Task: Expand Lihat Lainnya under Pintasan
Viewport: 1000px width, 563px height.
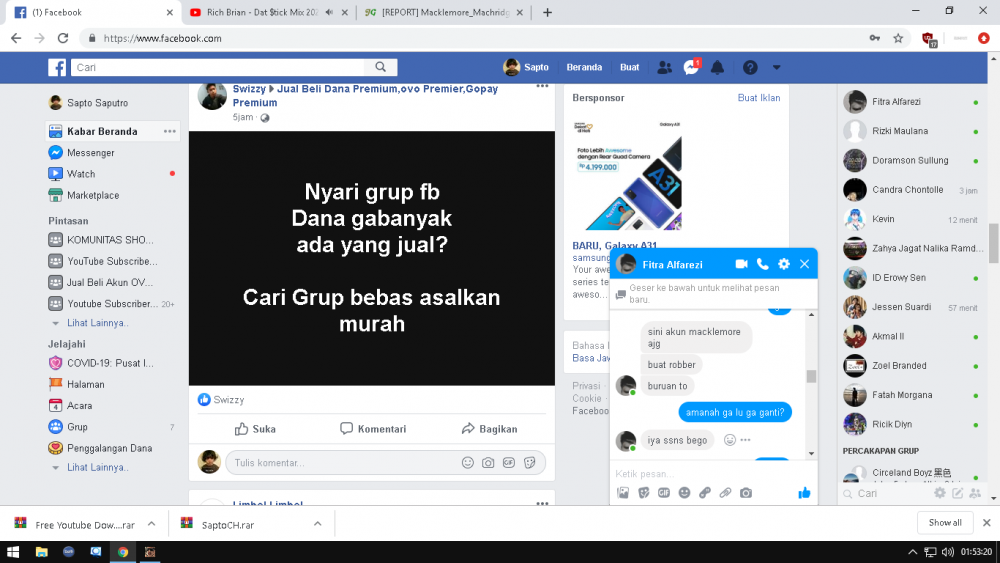Action: point(98,323)
